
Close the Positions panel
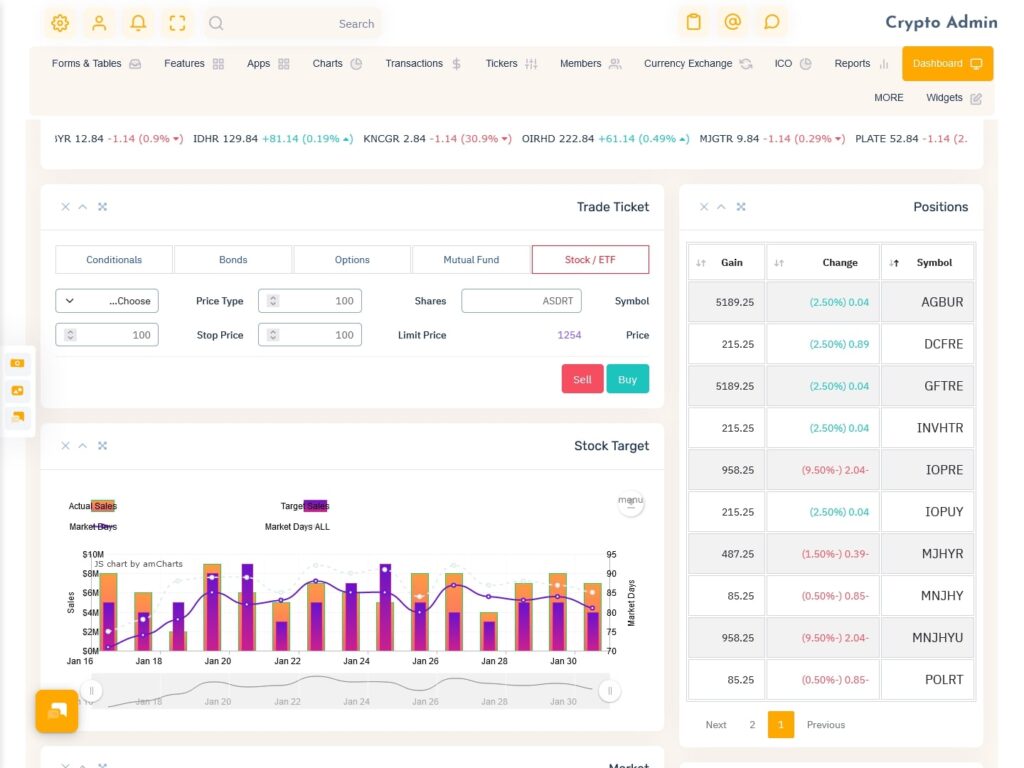point(704,207)
